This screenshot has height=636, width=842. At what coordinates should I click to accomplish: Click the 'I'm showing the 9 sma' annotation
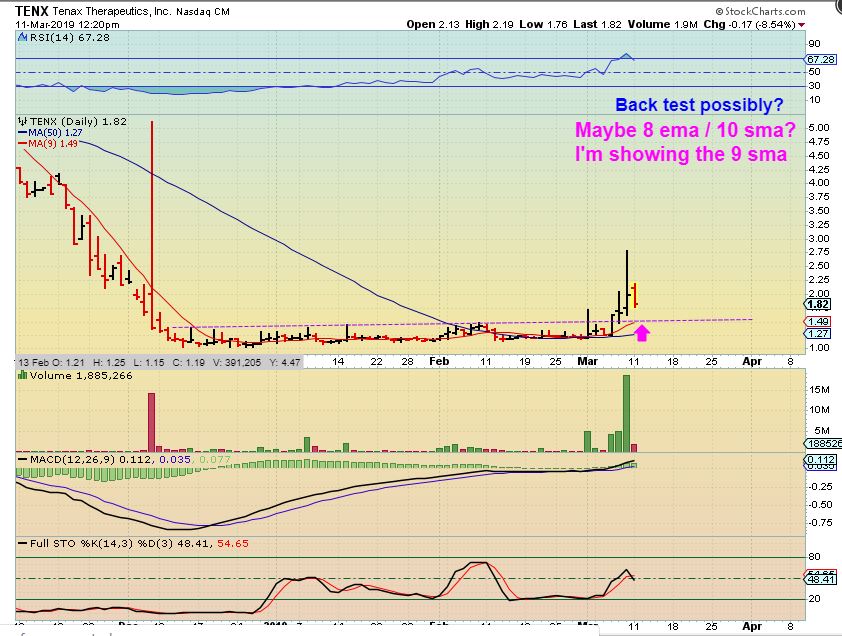click(x=681, y=154)
